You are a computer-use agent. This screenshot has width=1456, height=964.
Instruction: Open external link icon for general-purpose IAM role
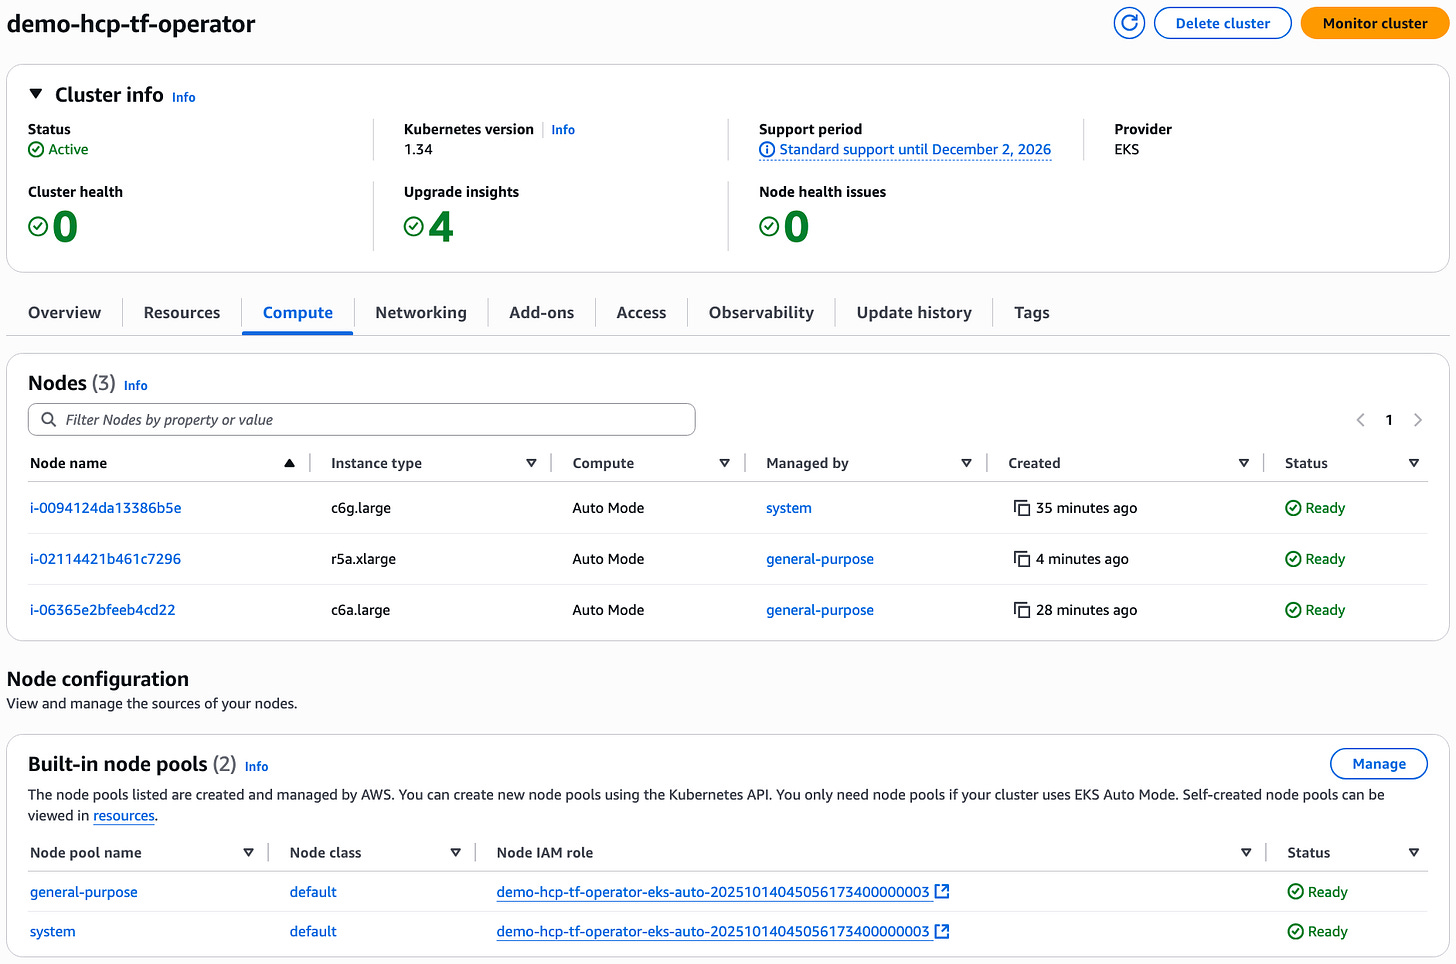click(x=941, y=891)
